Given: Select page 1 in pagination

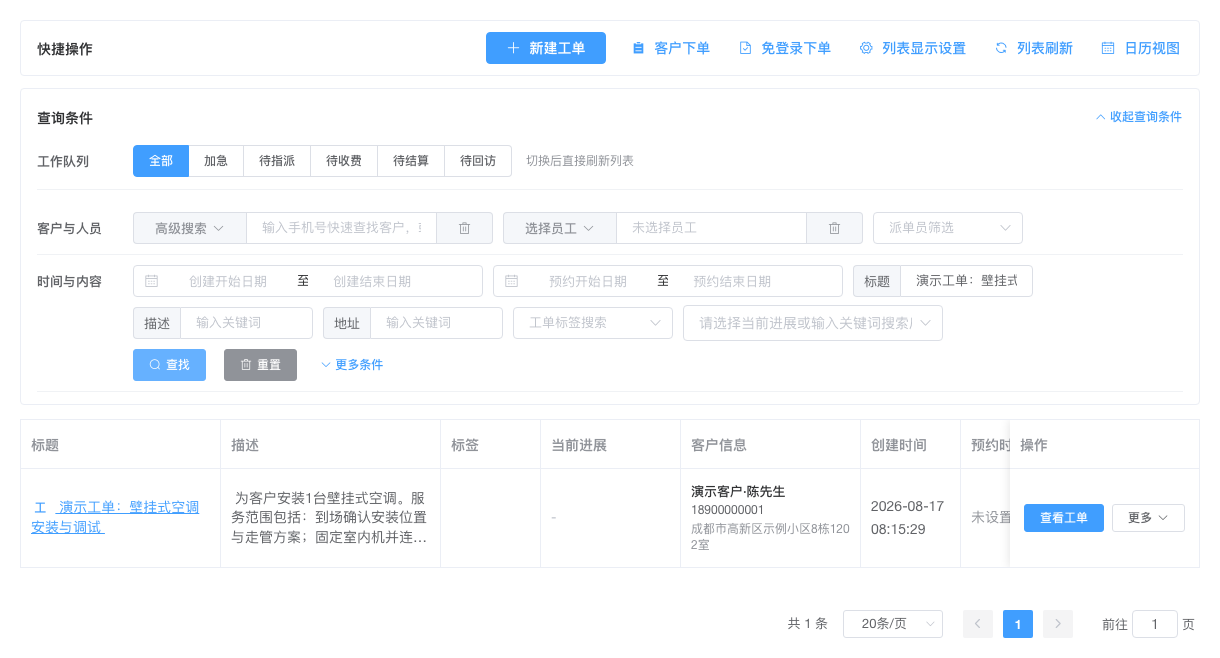Looking at the screenshot, I should coord(1018,624).
